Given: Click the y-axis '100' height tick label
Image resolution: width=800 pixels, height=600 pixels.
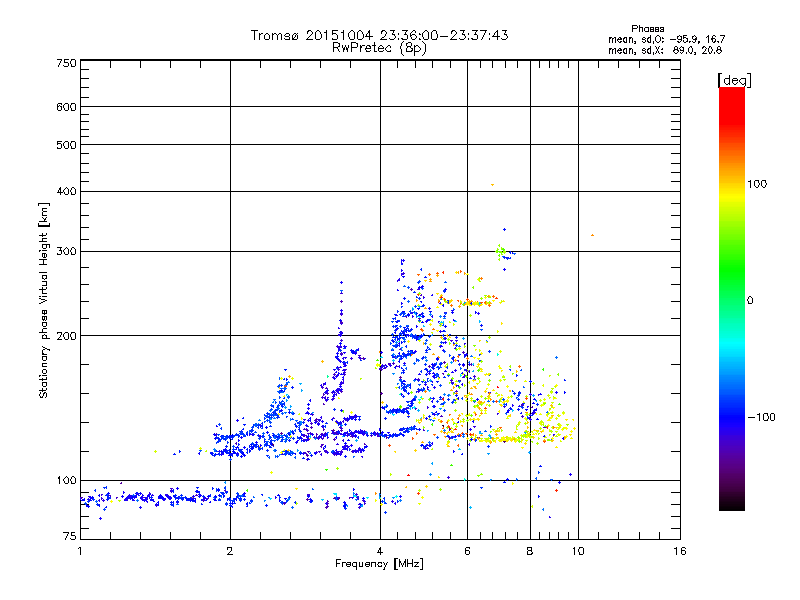Looking at the screenshot, I should point(66,480).
